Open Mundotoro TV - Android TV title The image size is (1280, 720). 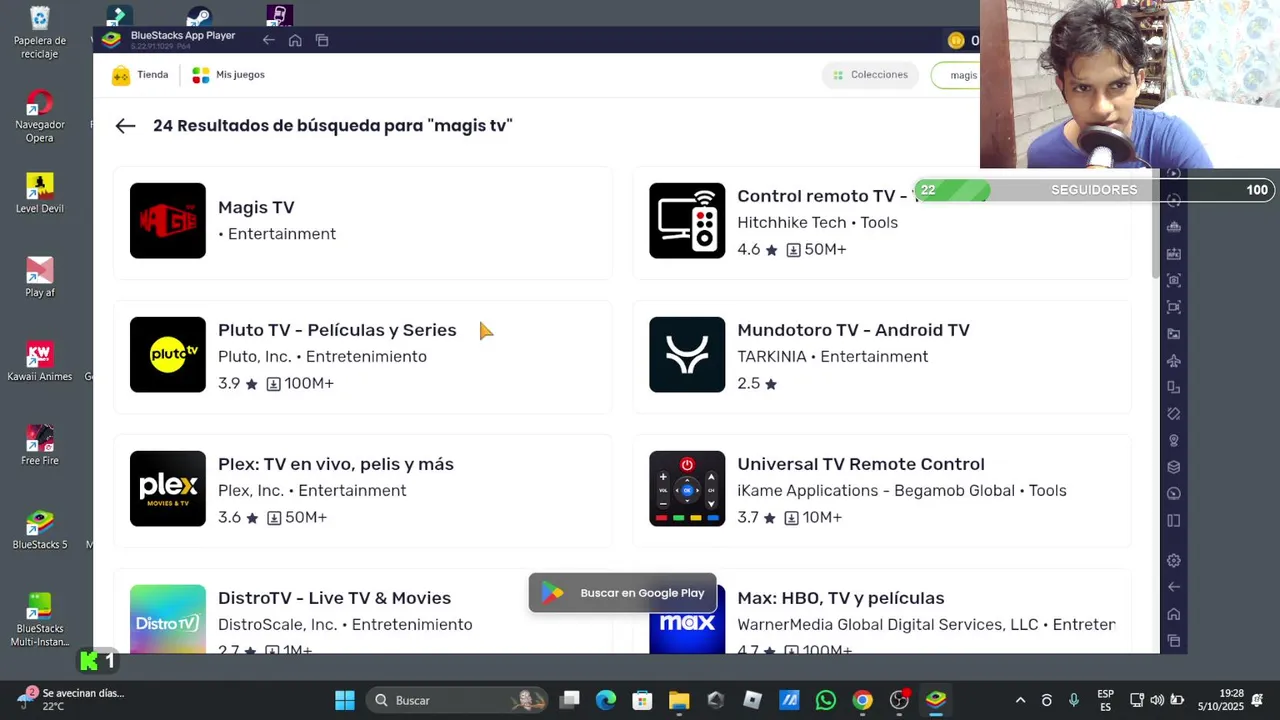point(853,330)
